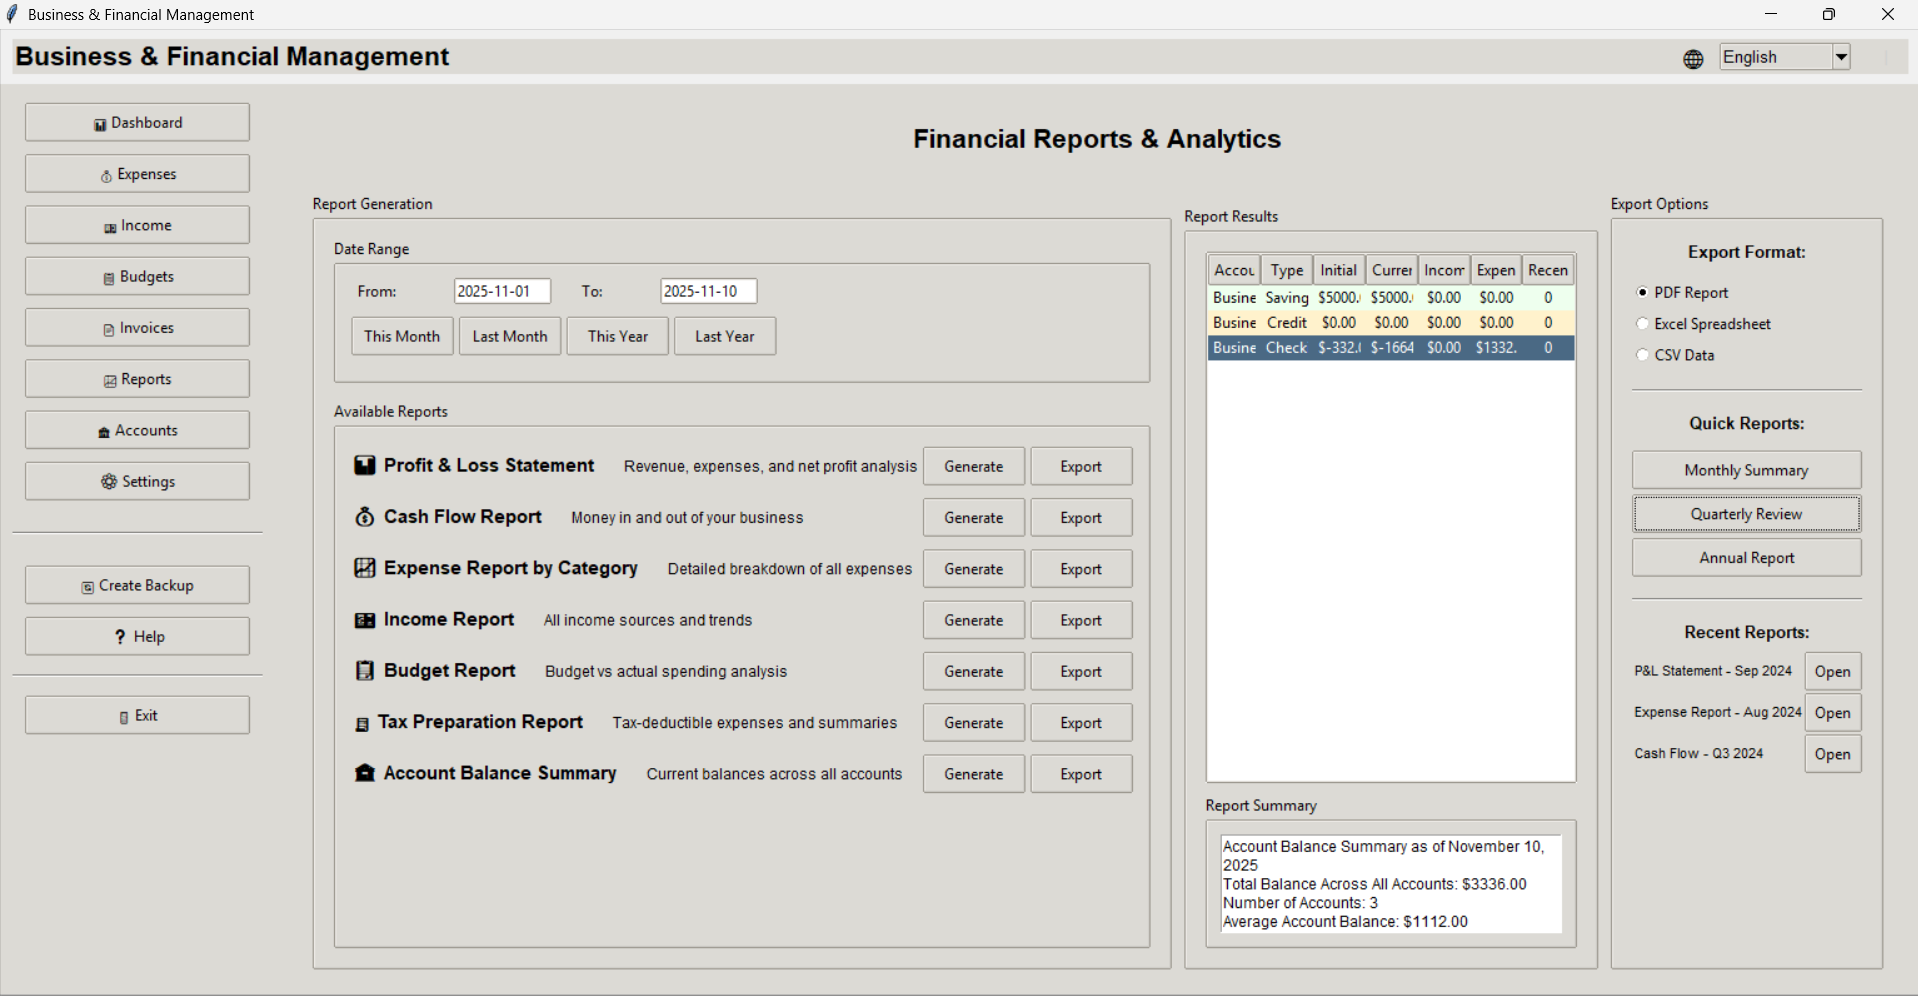Image resolution: width=1918 pixels, height=996 pixels.
Task: Choose Excel Spreadsheet as export format
Action: coord(1642,323)
